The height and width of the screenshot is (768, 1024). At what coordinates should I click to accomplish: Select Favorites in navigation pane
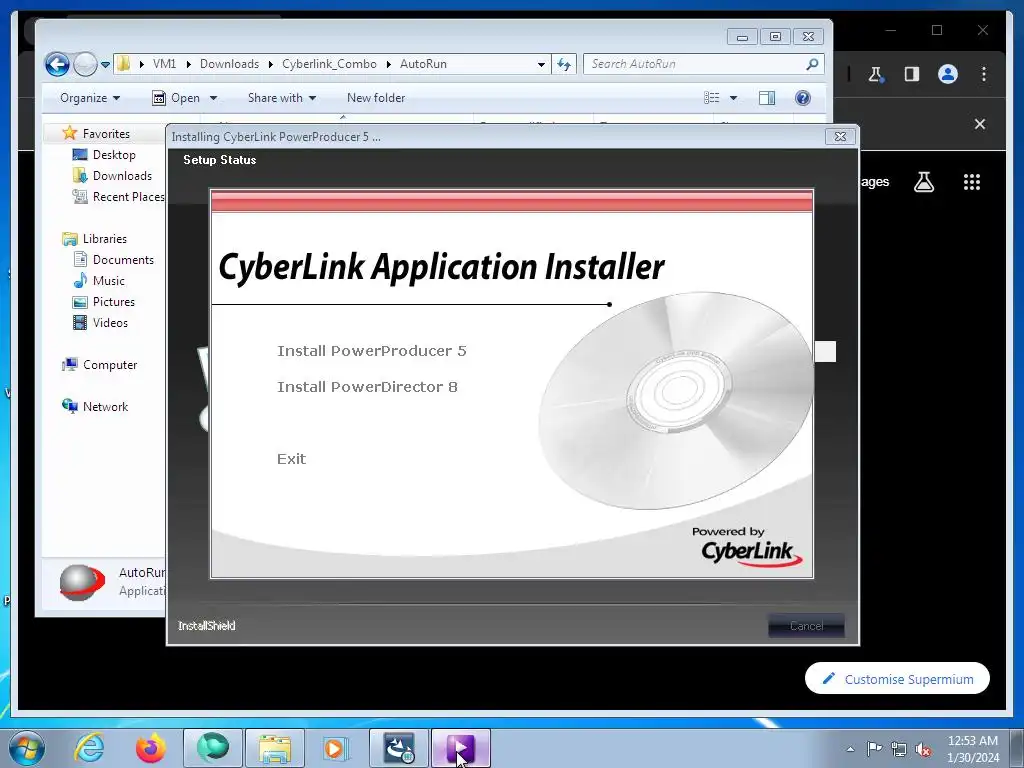tap(106, 134)
